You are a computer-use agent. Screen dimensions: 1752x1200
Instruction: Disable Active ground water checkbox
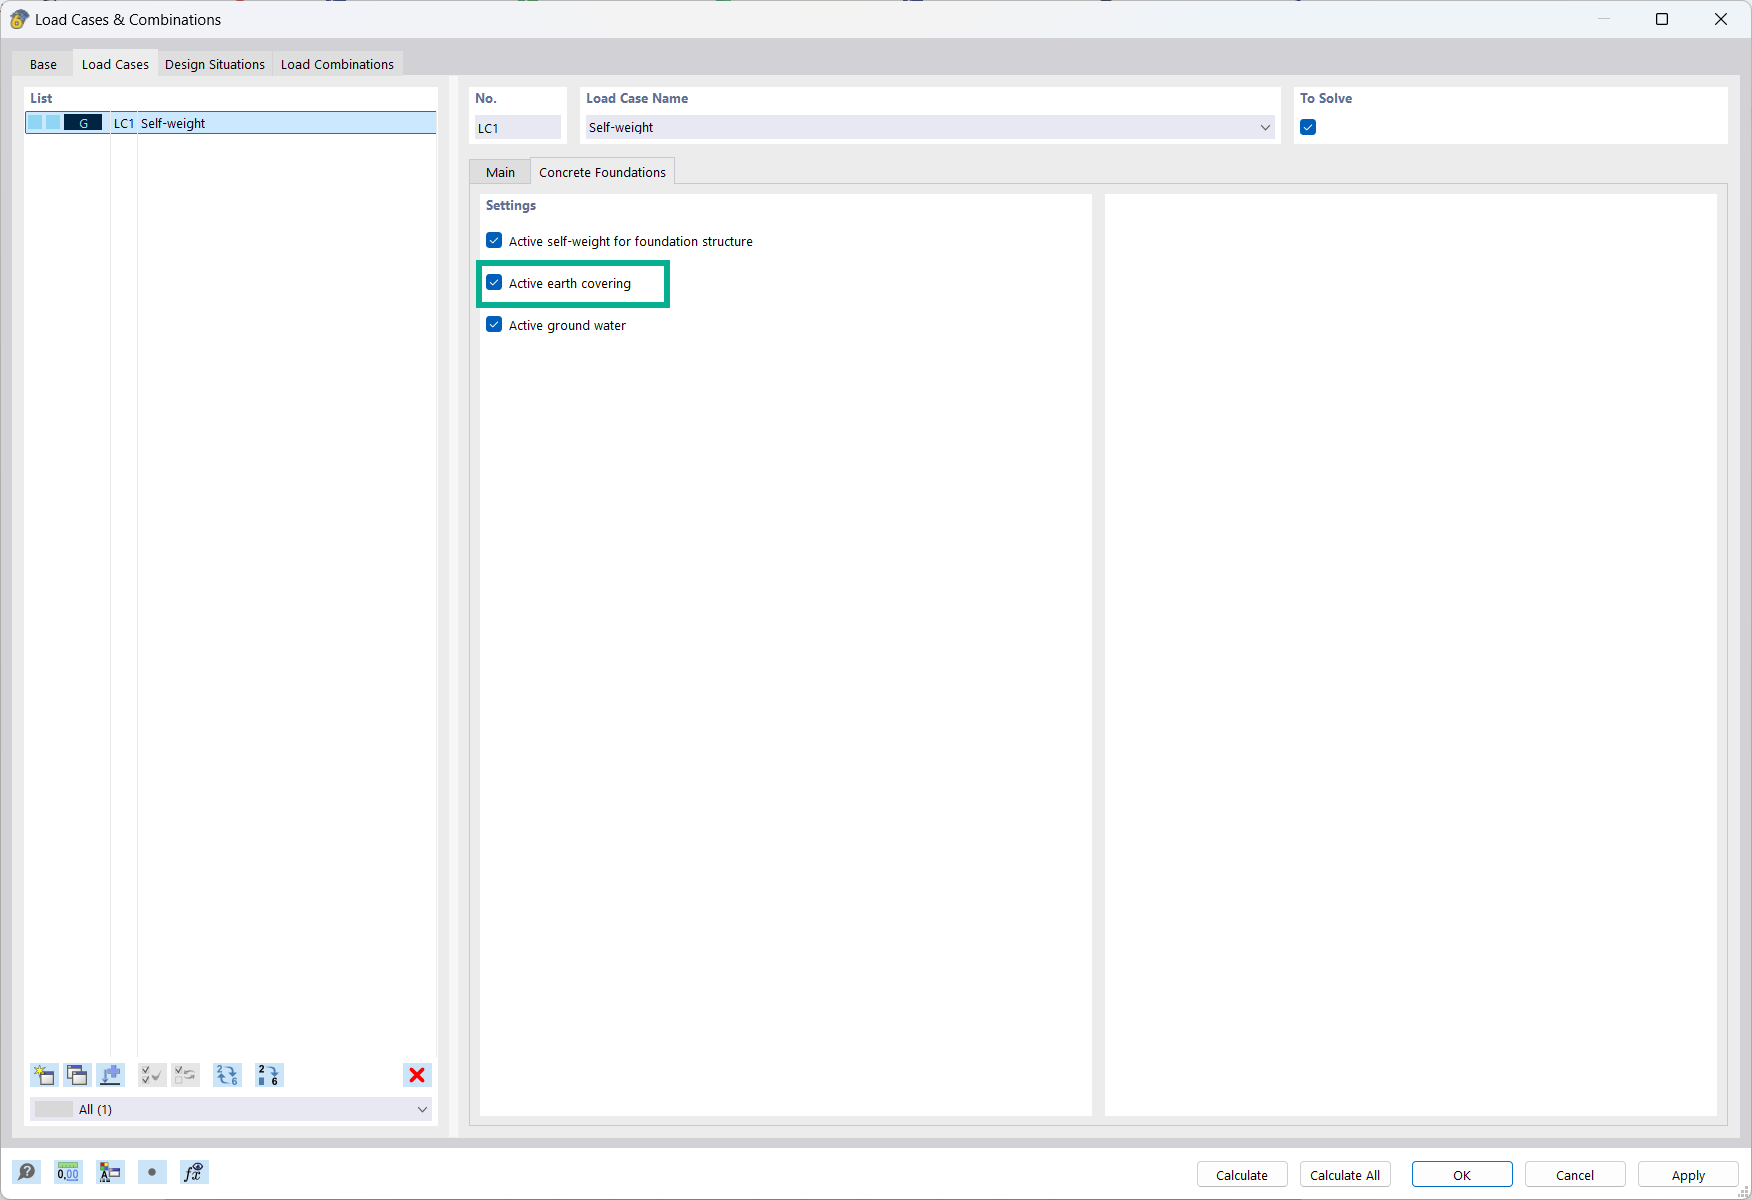494,324
